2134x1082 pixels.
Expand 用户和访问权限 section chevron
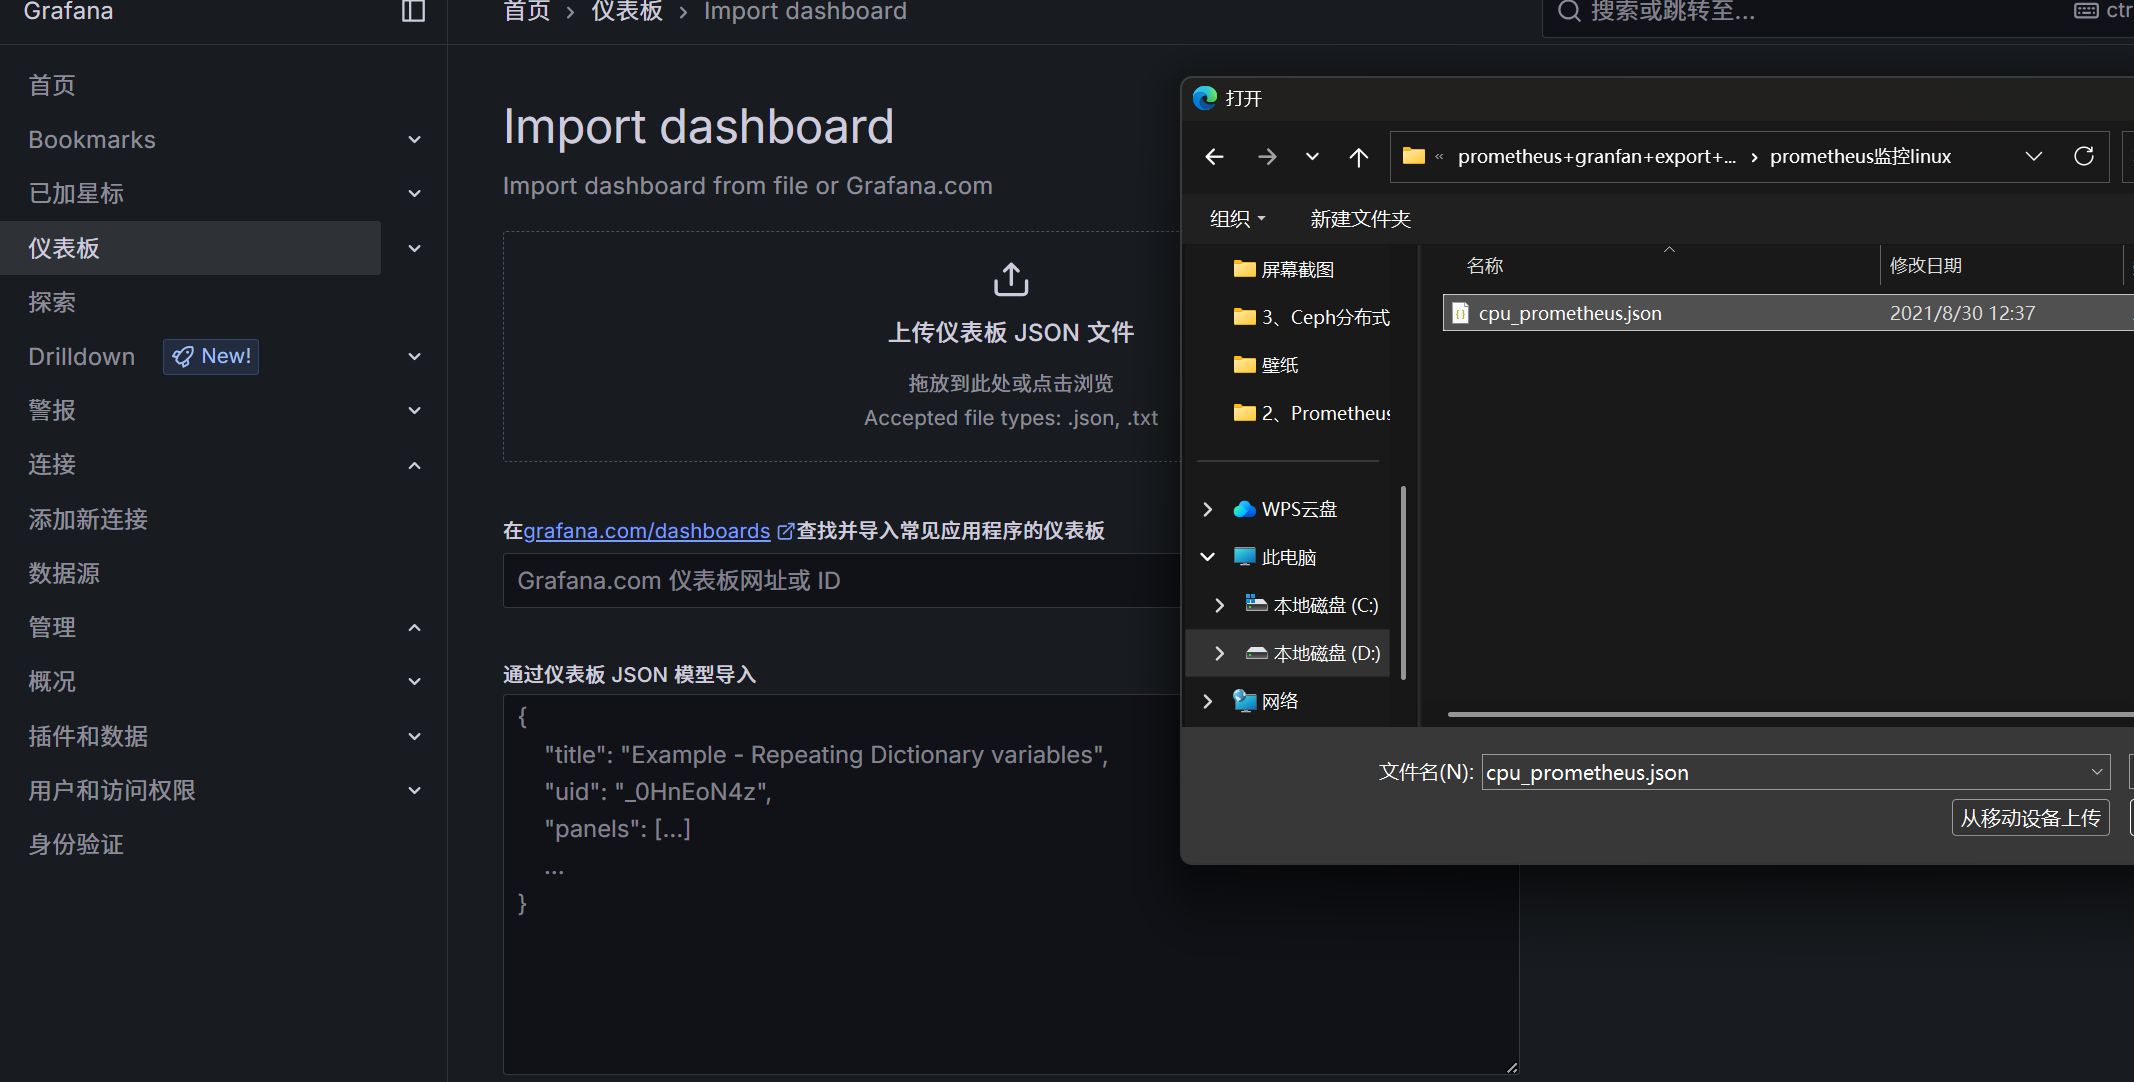pos(414,790)
